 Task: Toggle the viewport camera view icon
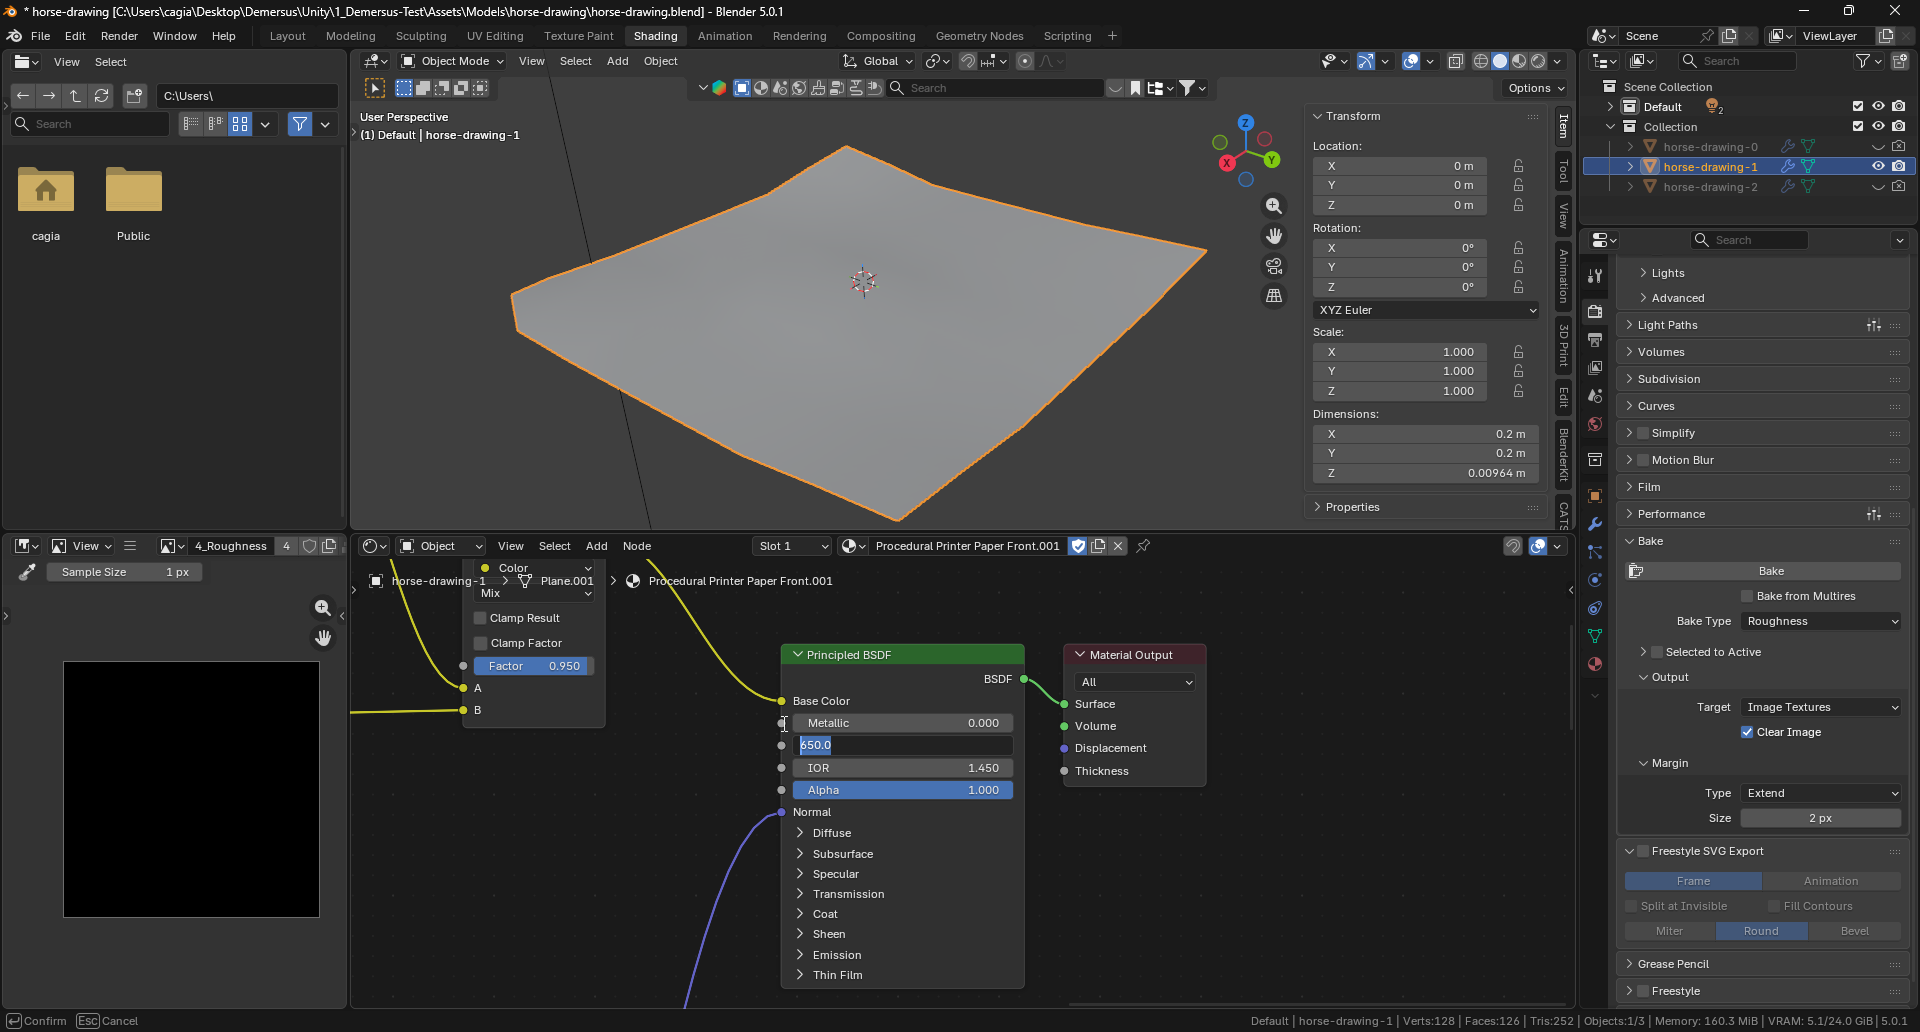pyautogui.click(x=1274, y=266)
